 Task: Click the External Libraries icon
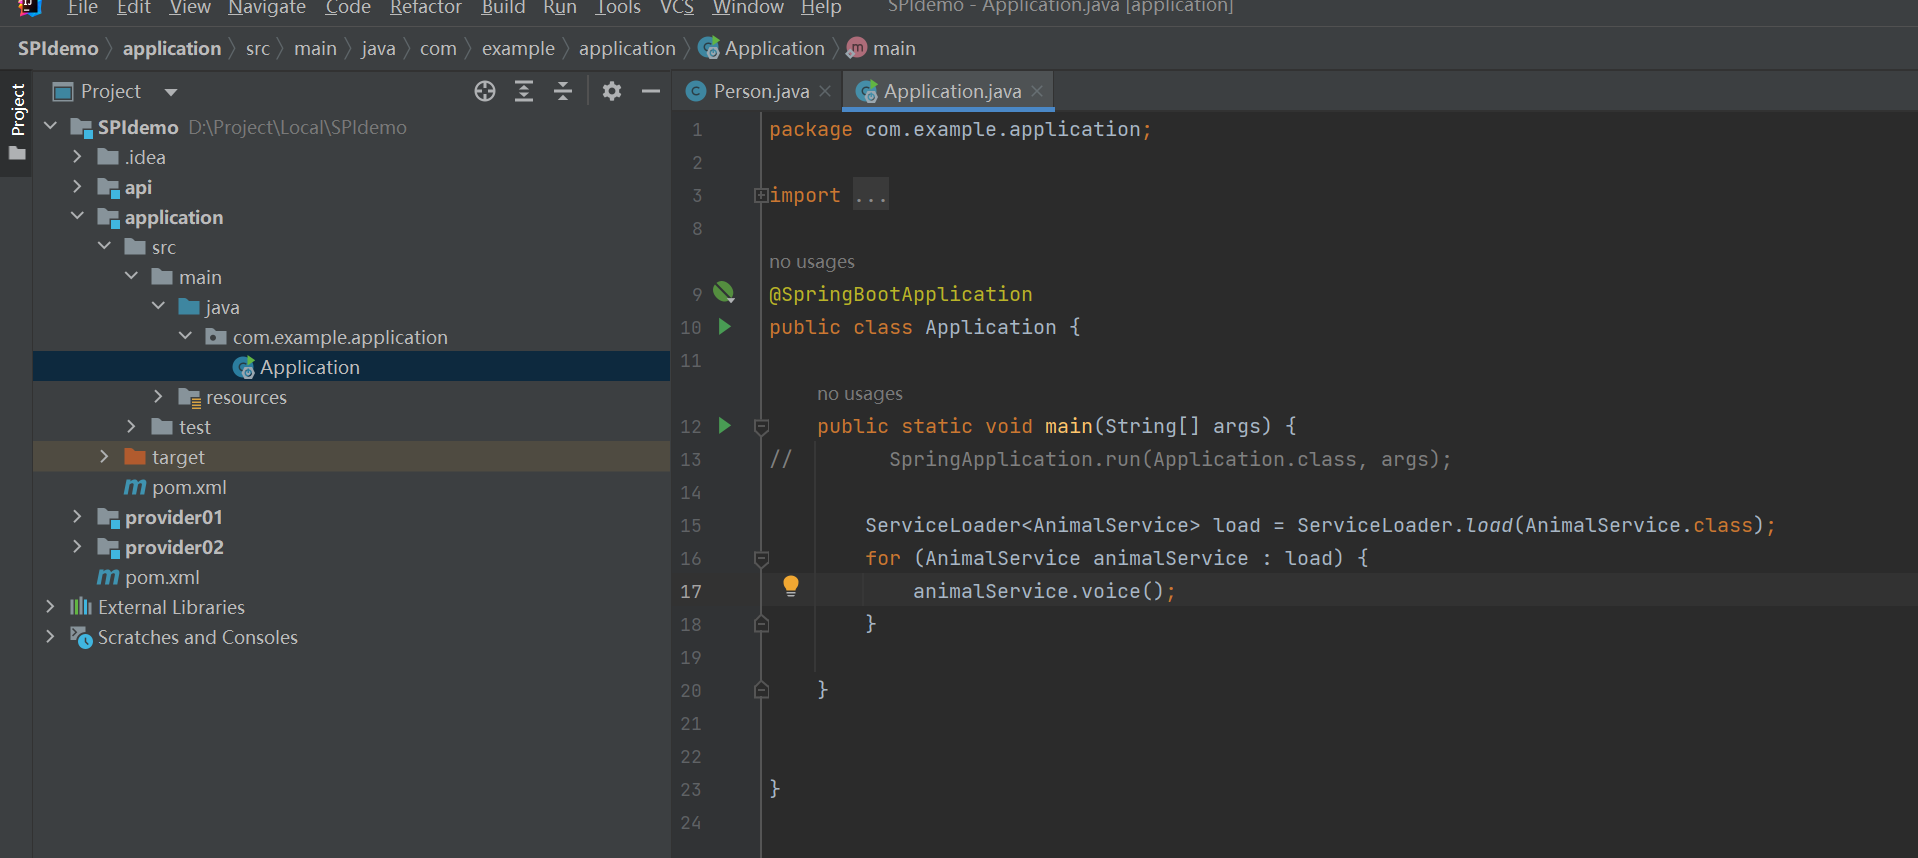point(81,607)
